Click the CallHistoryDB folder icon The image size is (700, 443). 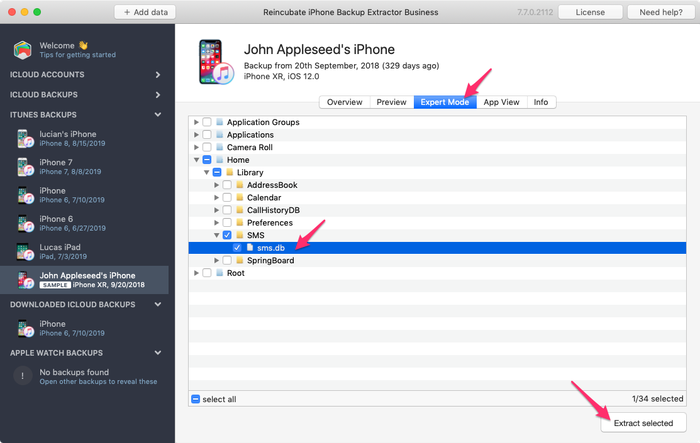240,210
